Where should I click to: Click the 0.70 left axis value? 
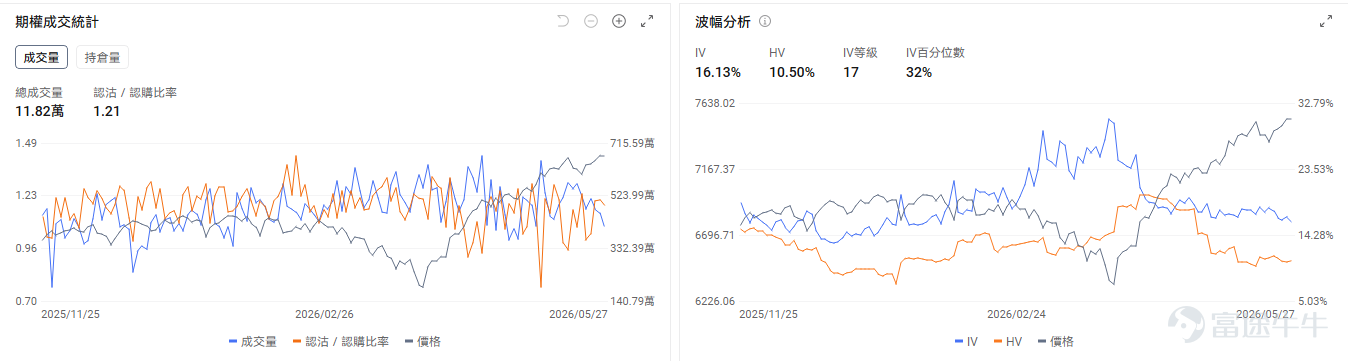[x=26, y=301]
